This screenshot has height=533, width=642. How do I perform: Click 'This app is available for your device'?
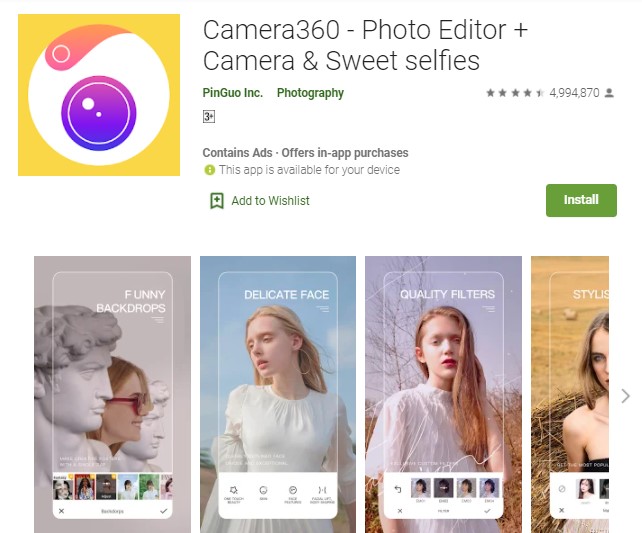309,170
